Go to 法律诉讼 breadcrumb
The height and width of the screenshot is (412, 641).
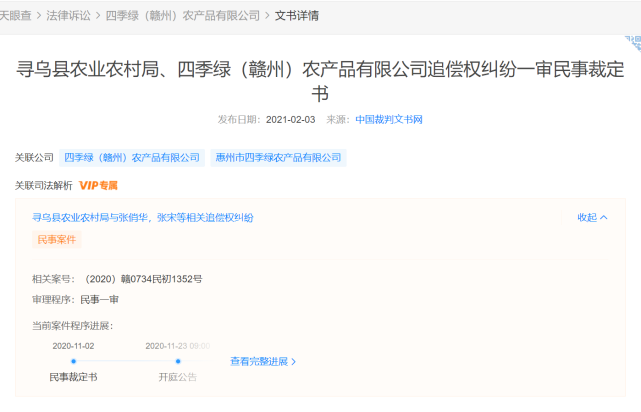click(68, 16)
